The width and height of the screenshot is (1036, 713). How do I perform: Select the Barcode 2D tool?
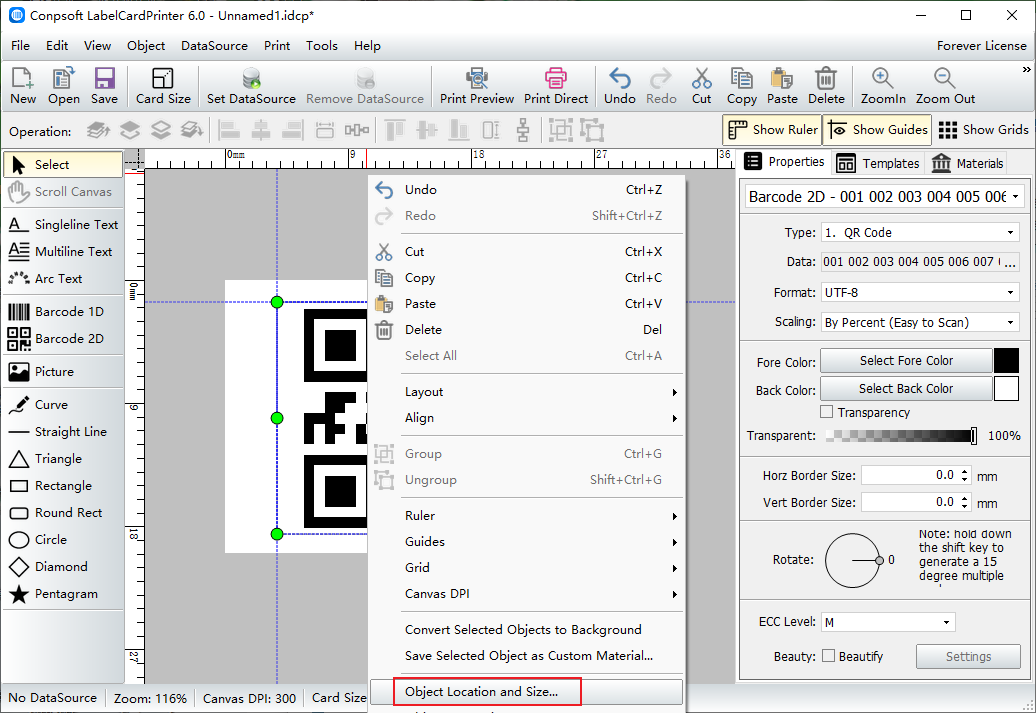(63, 338)
